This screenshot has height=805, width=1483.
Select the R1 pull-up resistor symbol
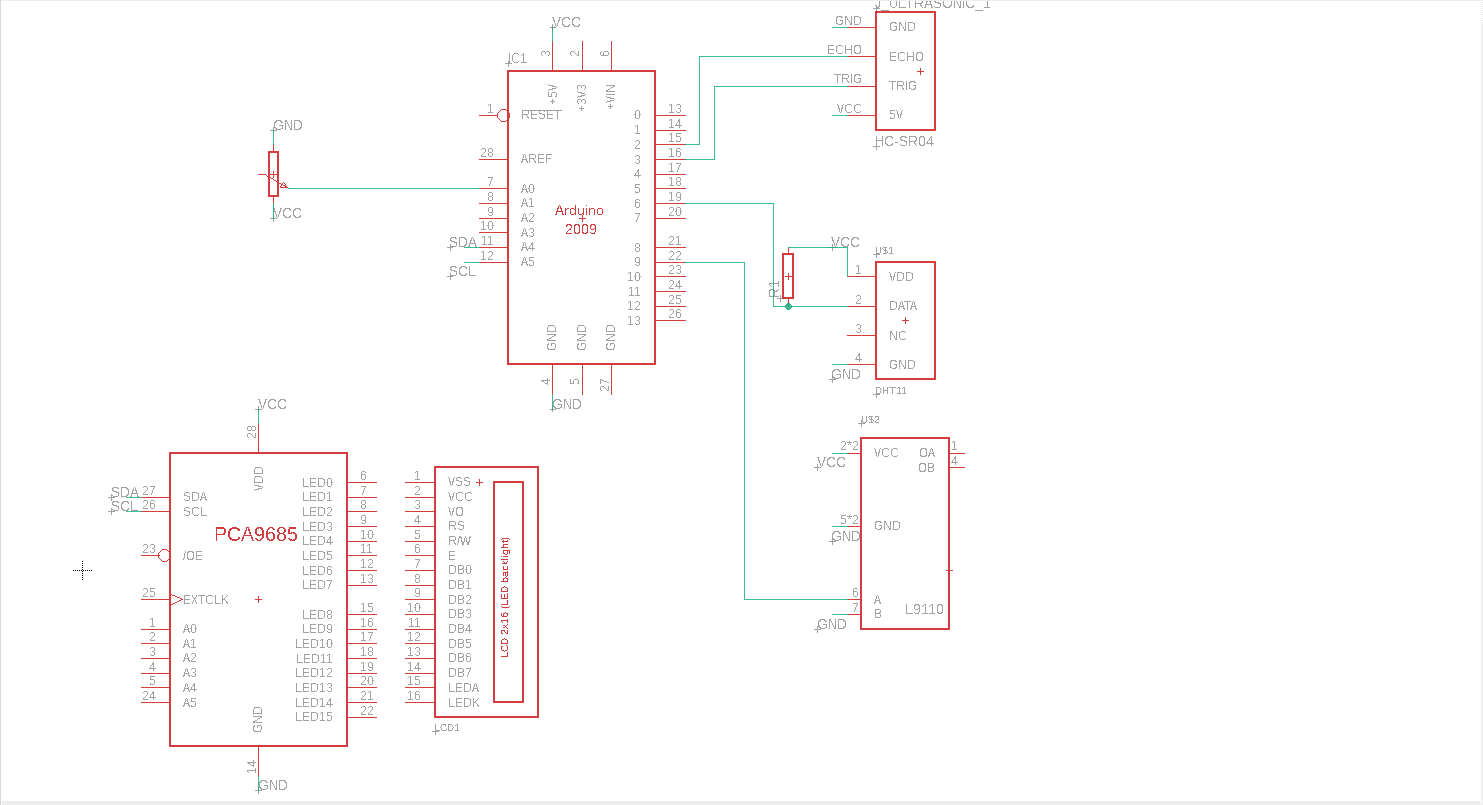(x=788, y=275)
